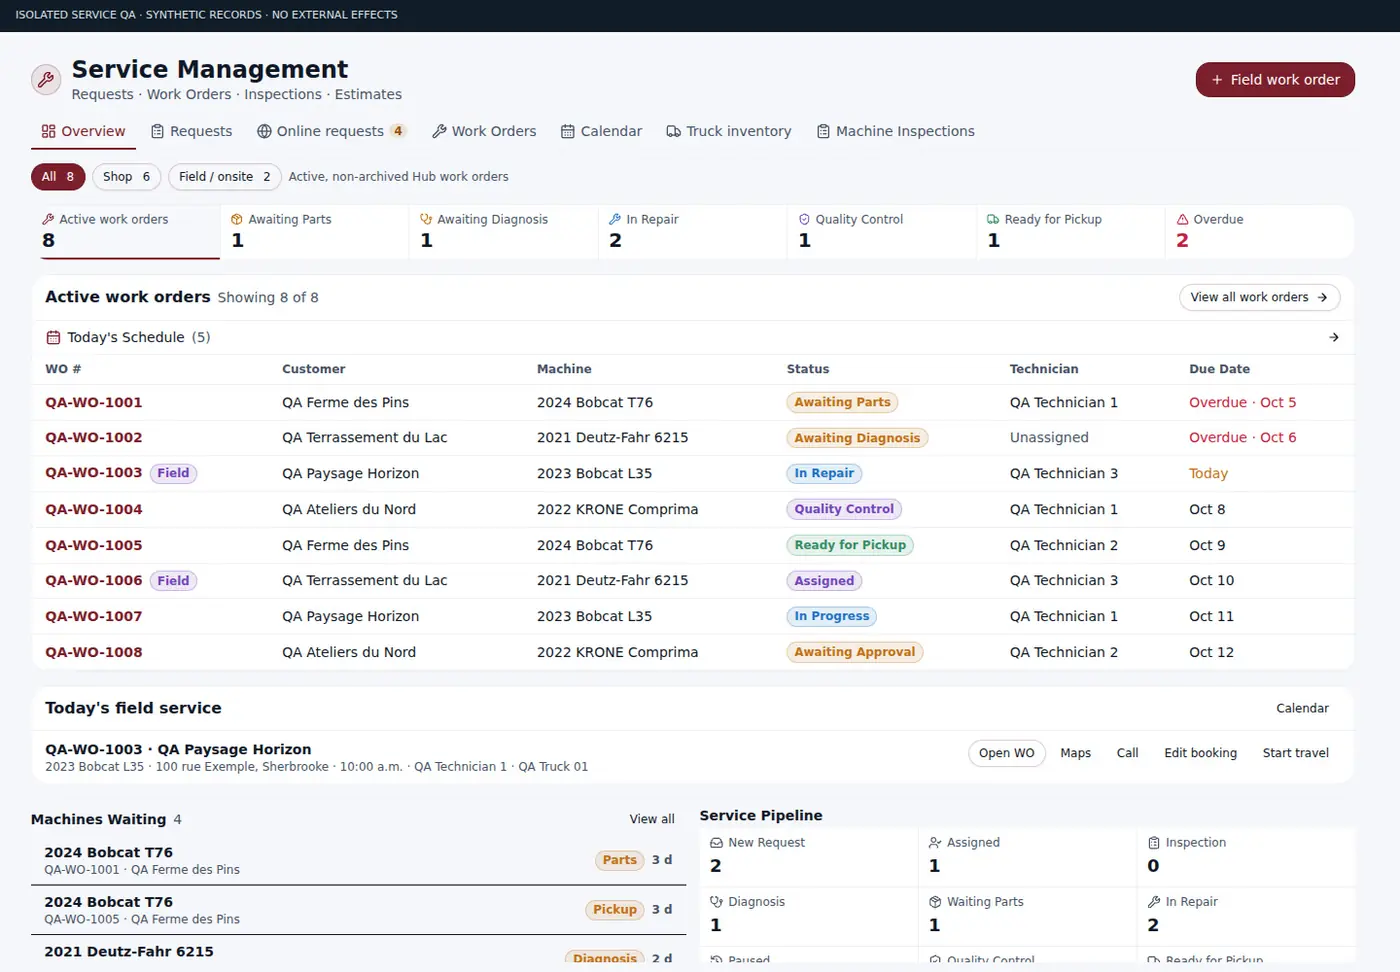The image size is (1400, 972).
Task: Click the Awaiting Diagnosis status badge
Action: click(x=857, y=438)
